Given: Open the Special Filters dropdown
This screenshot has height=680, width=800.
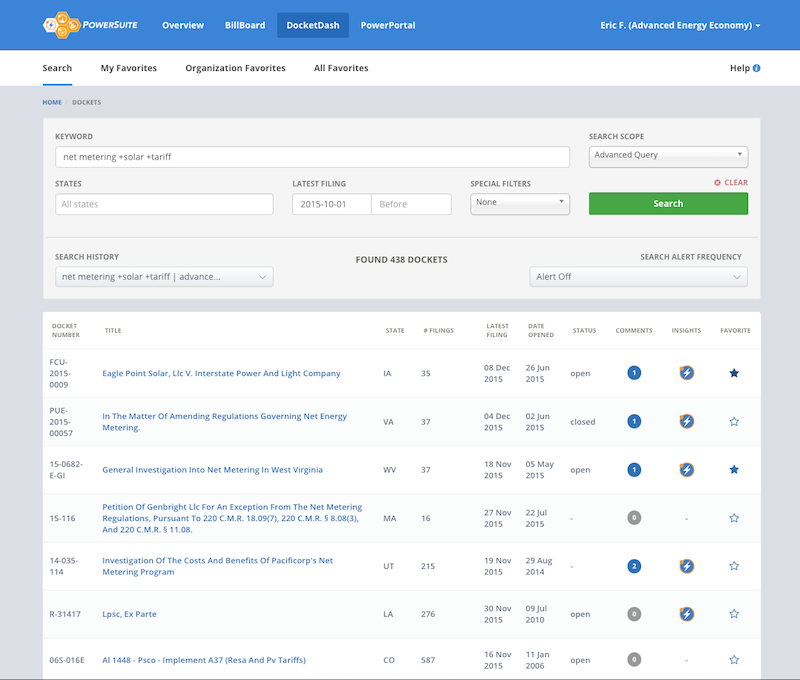Looking at the screenshot, I should (520, 203).
